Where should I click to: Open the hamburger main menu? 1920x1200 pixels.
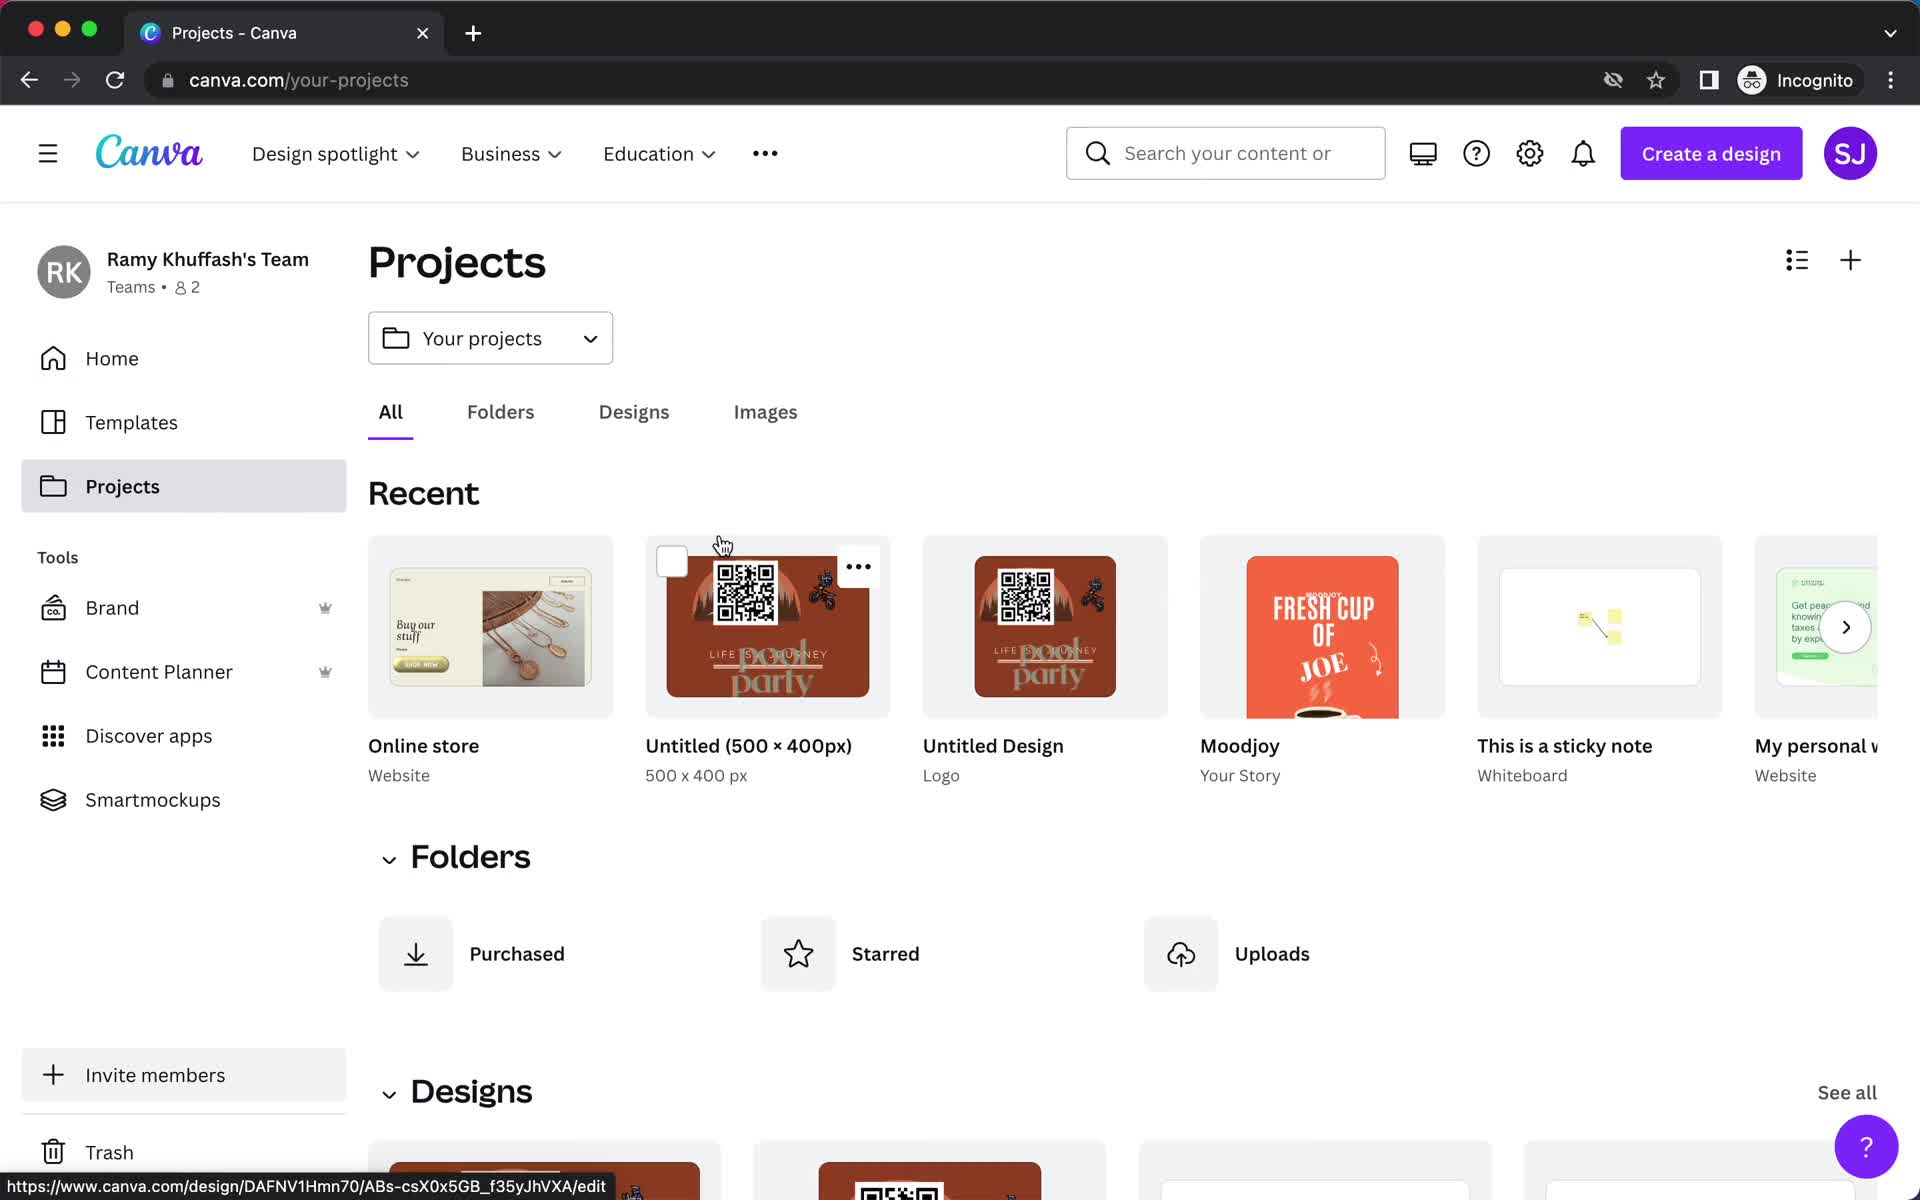click(48, 153)
